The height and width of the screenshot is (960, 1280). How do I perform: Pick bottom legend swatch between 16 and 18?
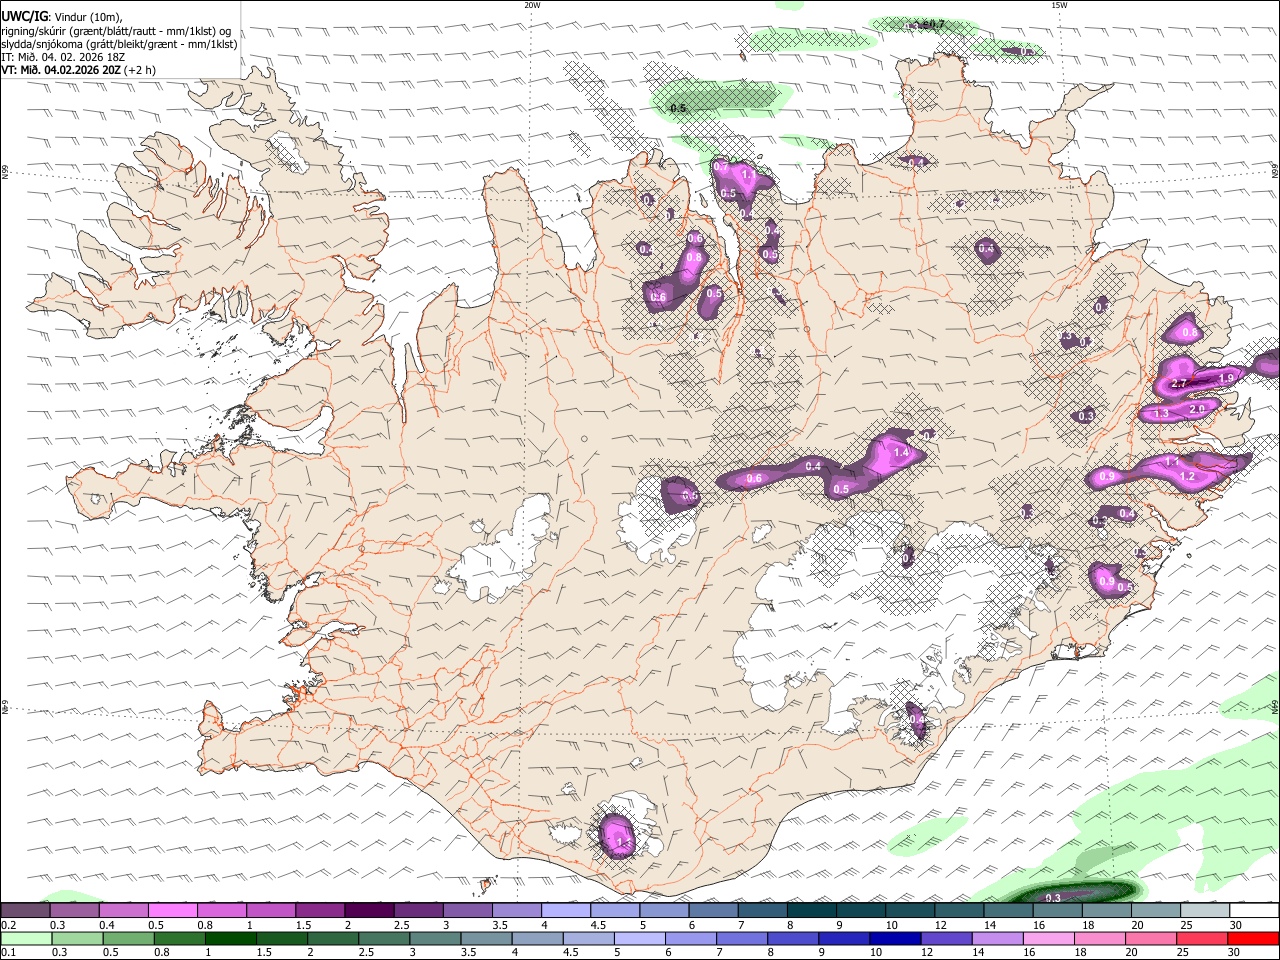(1050, 938)
